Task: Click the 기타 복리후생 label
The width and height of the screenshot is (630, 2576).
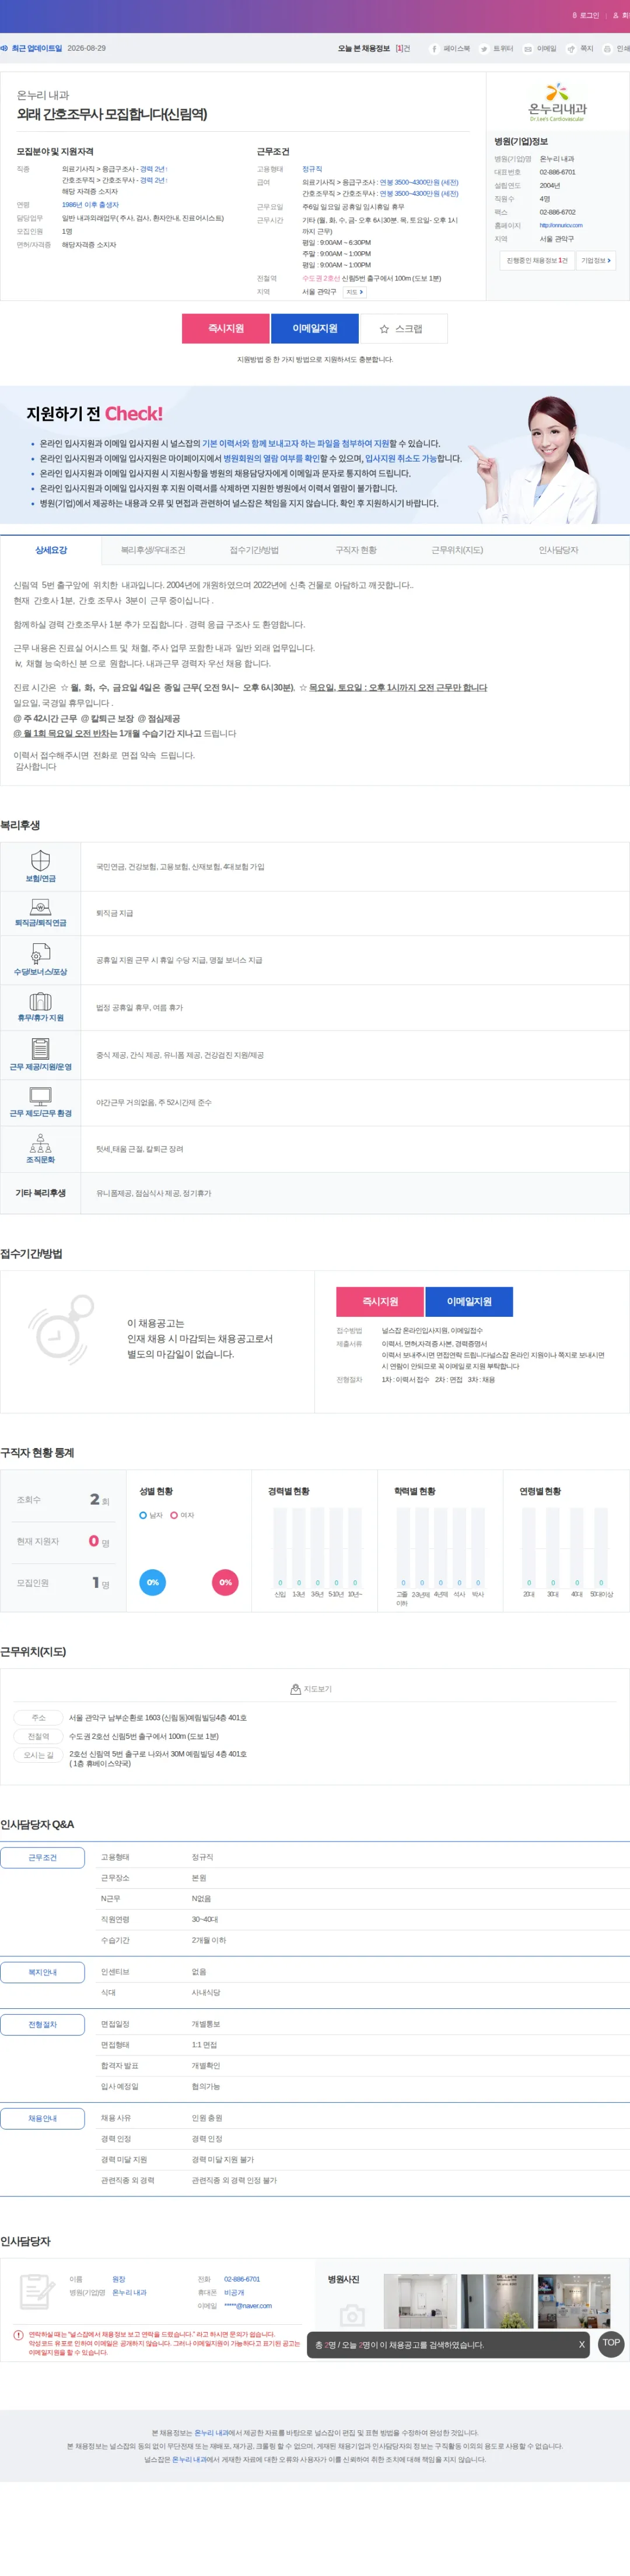Action: pos(40,1193)
